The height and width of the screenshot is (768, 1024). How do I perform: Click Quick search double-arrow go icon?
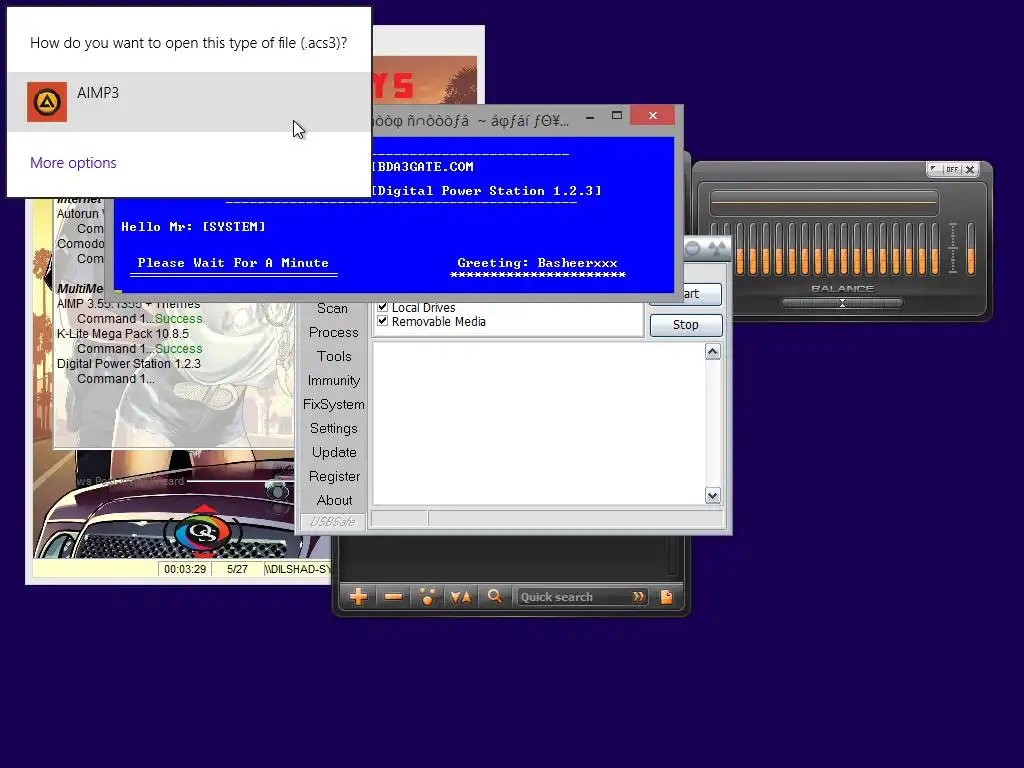click(x=638, y=596)
